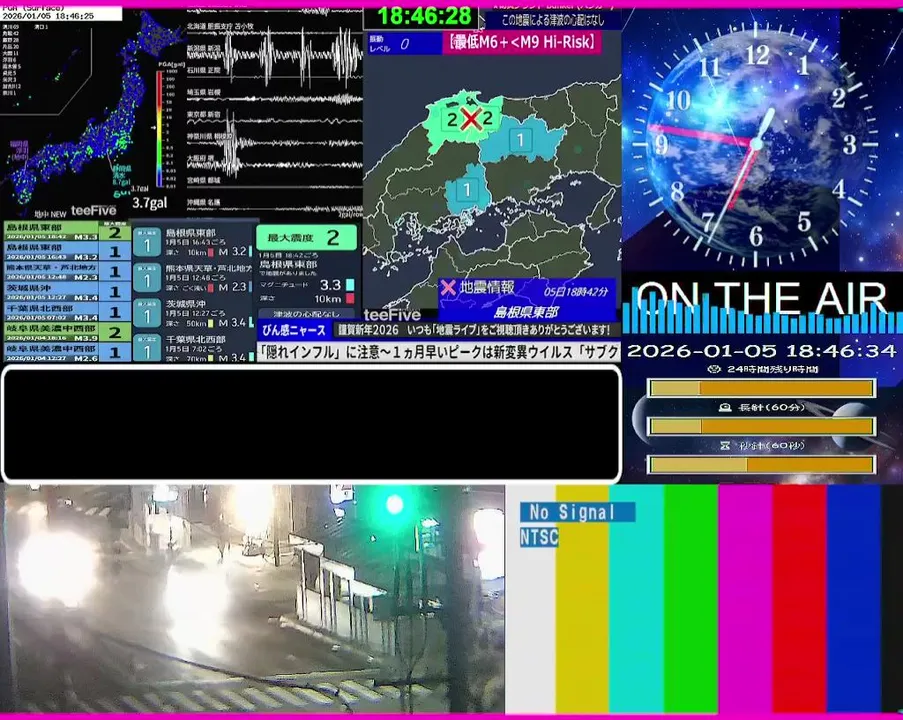903x720 pixels.
Task: Select the 岐阜県美濃中西部 M3.9 row
Action: pos(67,332)
